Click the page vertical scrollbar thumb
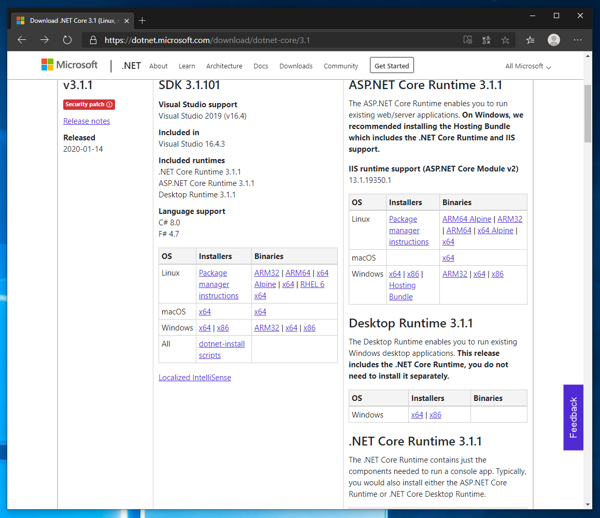This screenshot has width=600, height=518. tap(587, 113)
